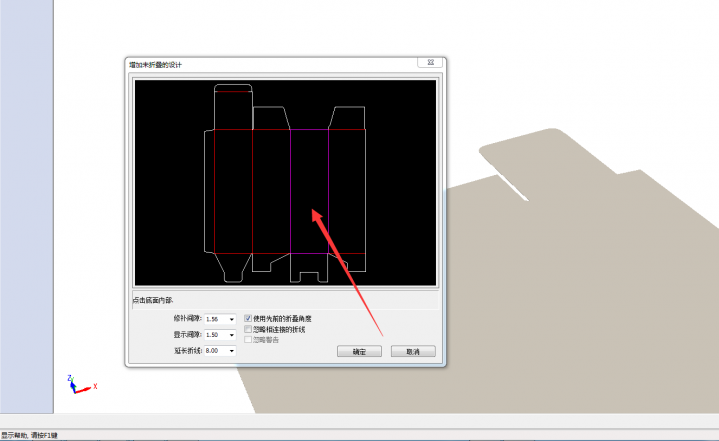Click the 取消 button
The height and width of the screenshot is (441, 719).
(413, 352)
